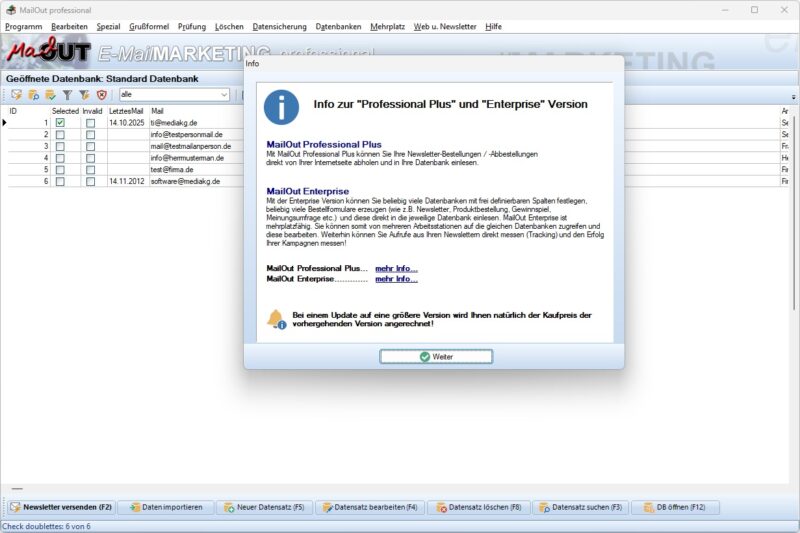The image size is (800, 533).
Task: Click the MailOut logo banner image
Action: coord(49,52)
